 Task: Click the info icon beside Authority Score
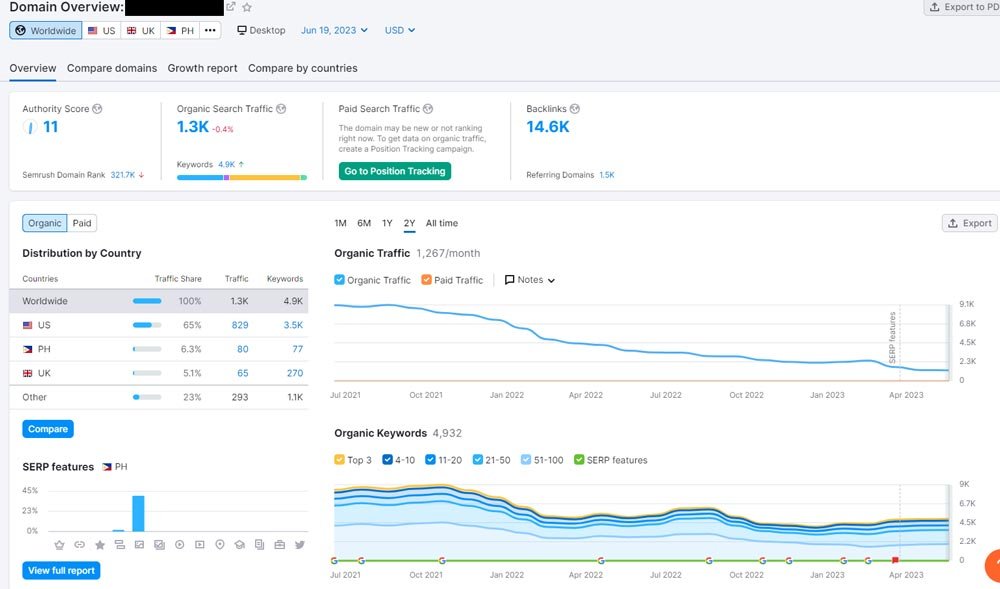(97, 109)
